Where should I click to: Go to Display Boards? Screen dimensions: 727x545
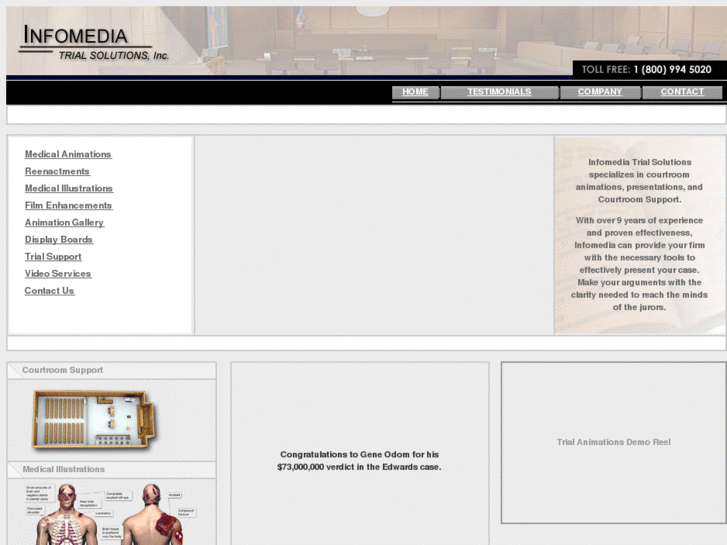pyautogui.click(x=59, y=239)
